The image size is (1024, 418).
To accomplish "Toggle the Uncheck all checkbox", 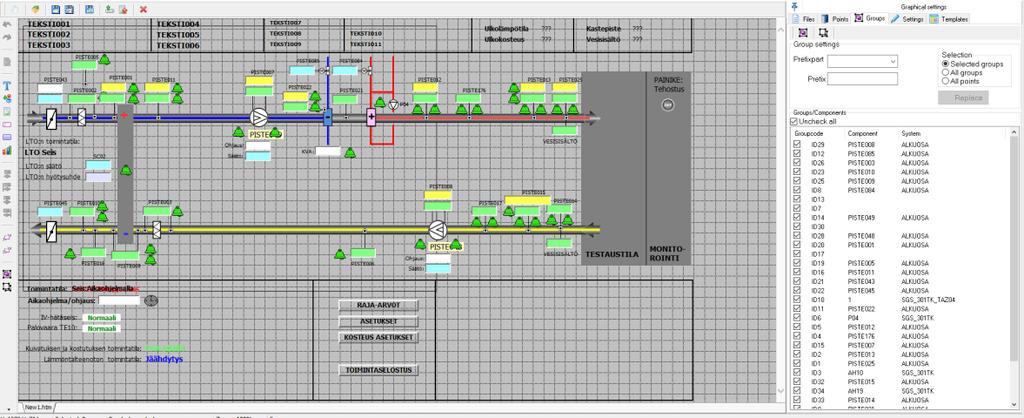I will [x=794, y=121].
